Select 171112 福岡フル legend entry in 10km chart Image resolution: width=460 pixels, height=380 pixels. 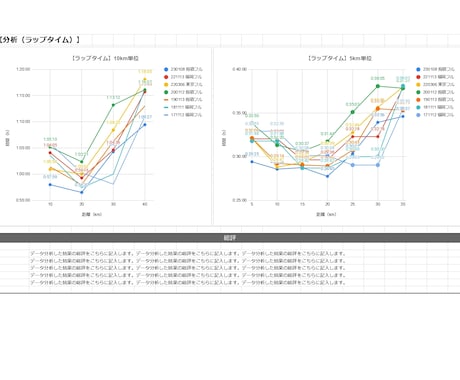183,115
